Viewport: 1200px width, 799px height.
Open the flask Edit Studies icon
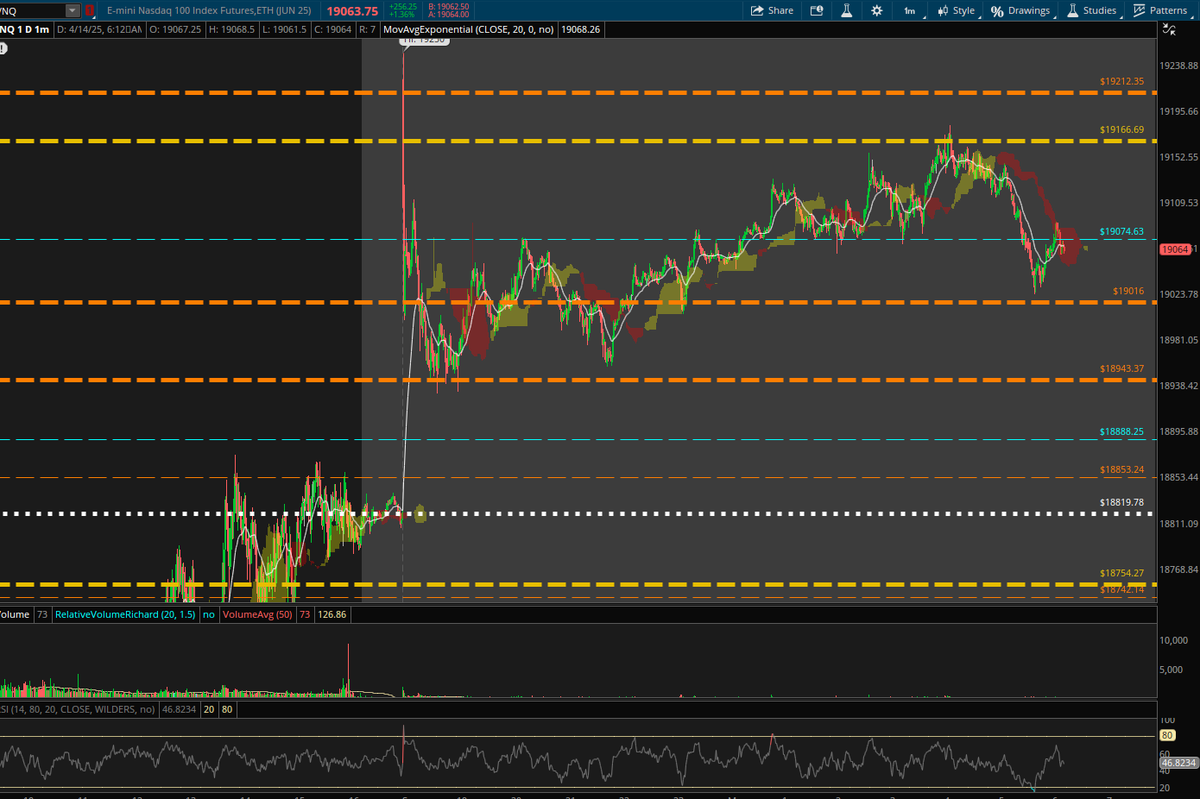coord(846,10)
